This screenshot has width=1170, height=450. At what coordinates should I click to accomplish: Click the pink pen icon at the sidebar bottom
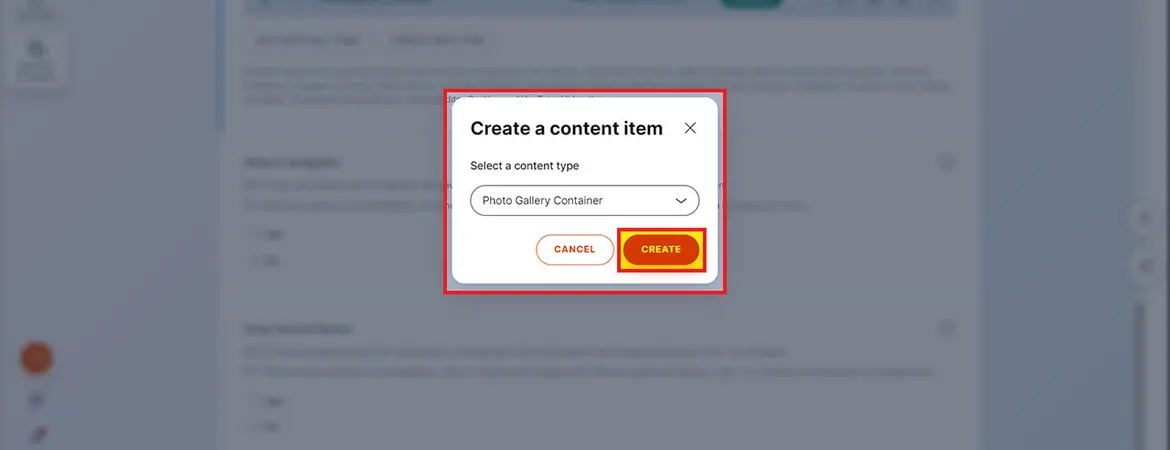(37, 435)
